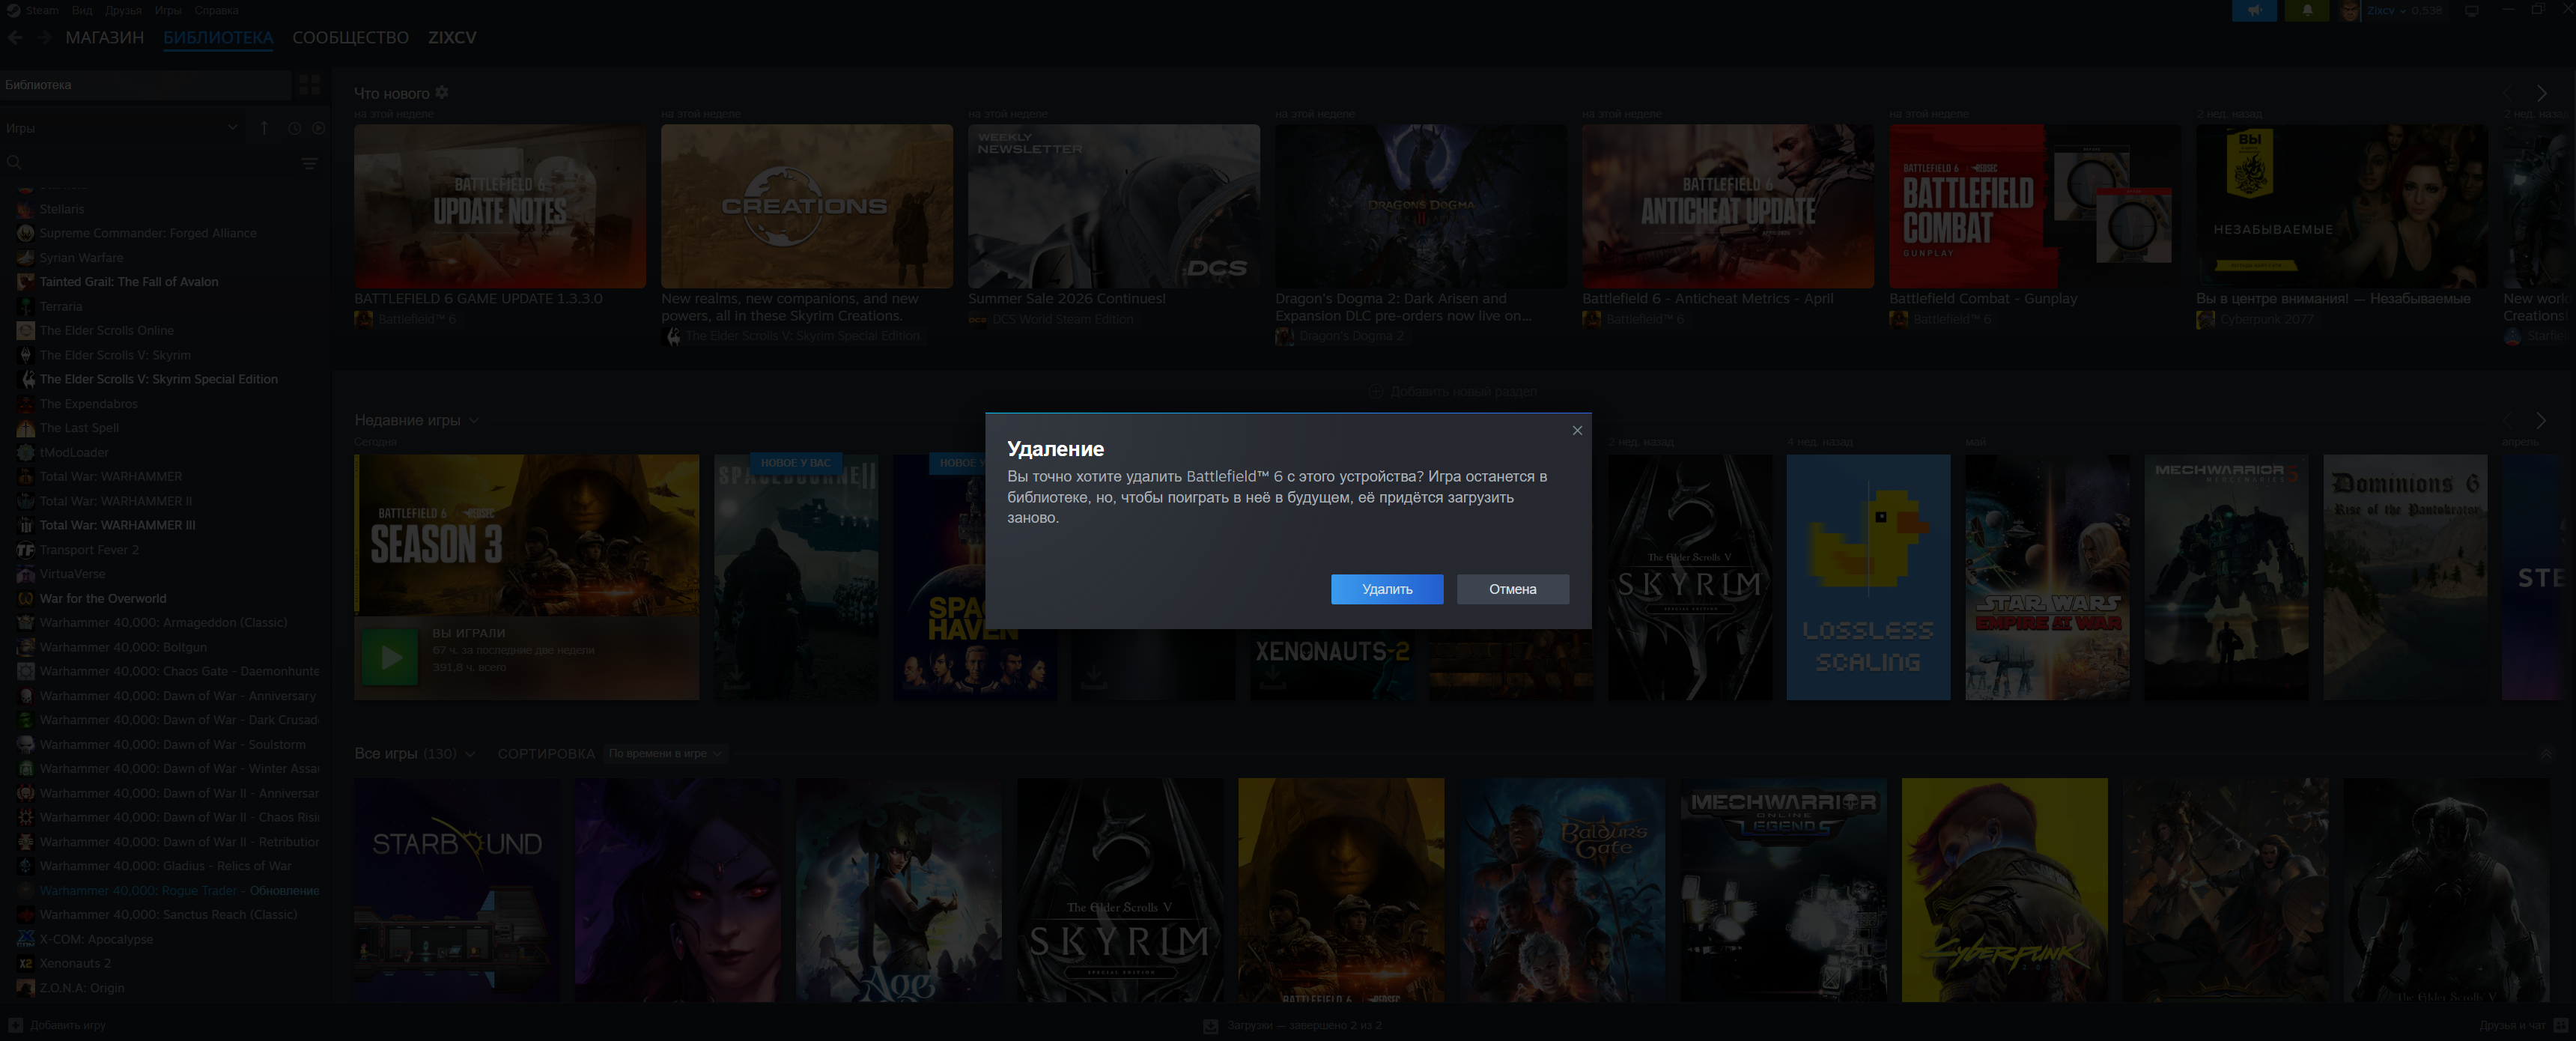
Task: Open the МАГАЗИН tab
Action: [105, 37]
